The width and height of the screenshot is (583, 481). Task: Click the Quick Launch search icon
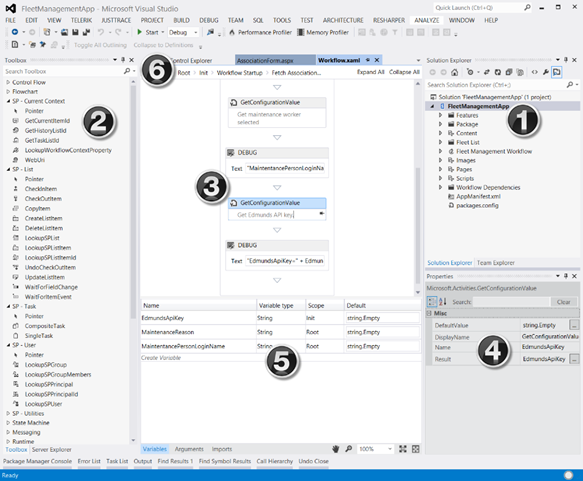coord(527,7)
